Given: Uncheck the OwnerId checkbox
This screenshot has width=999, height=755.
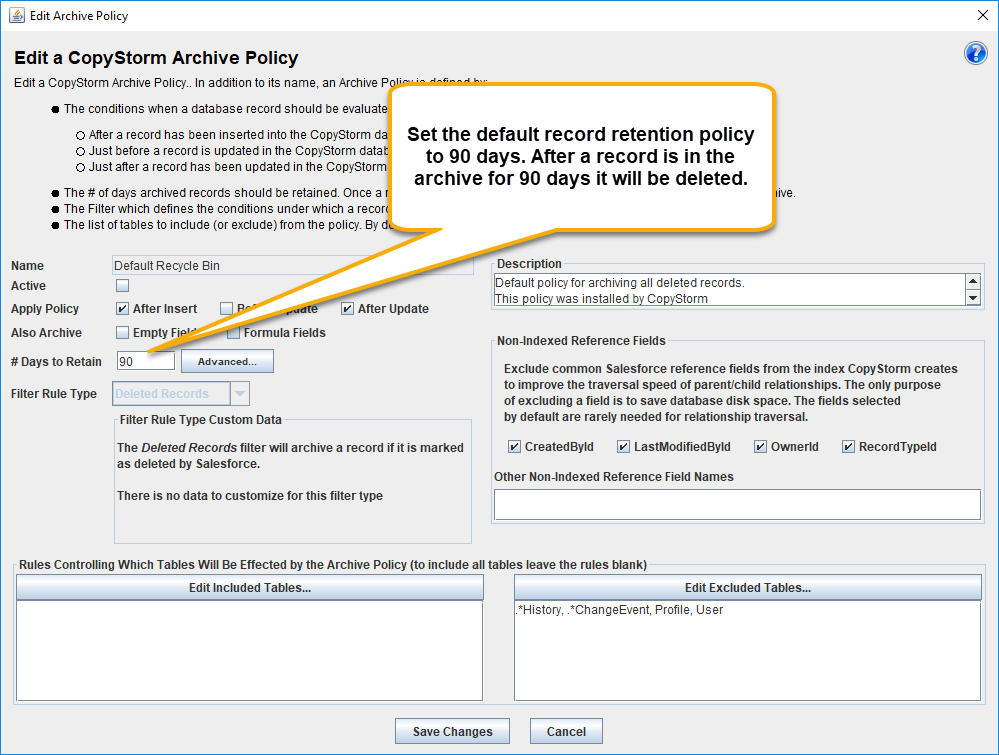Looking at the screenshot, I should click(x=760, y=447).
